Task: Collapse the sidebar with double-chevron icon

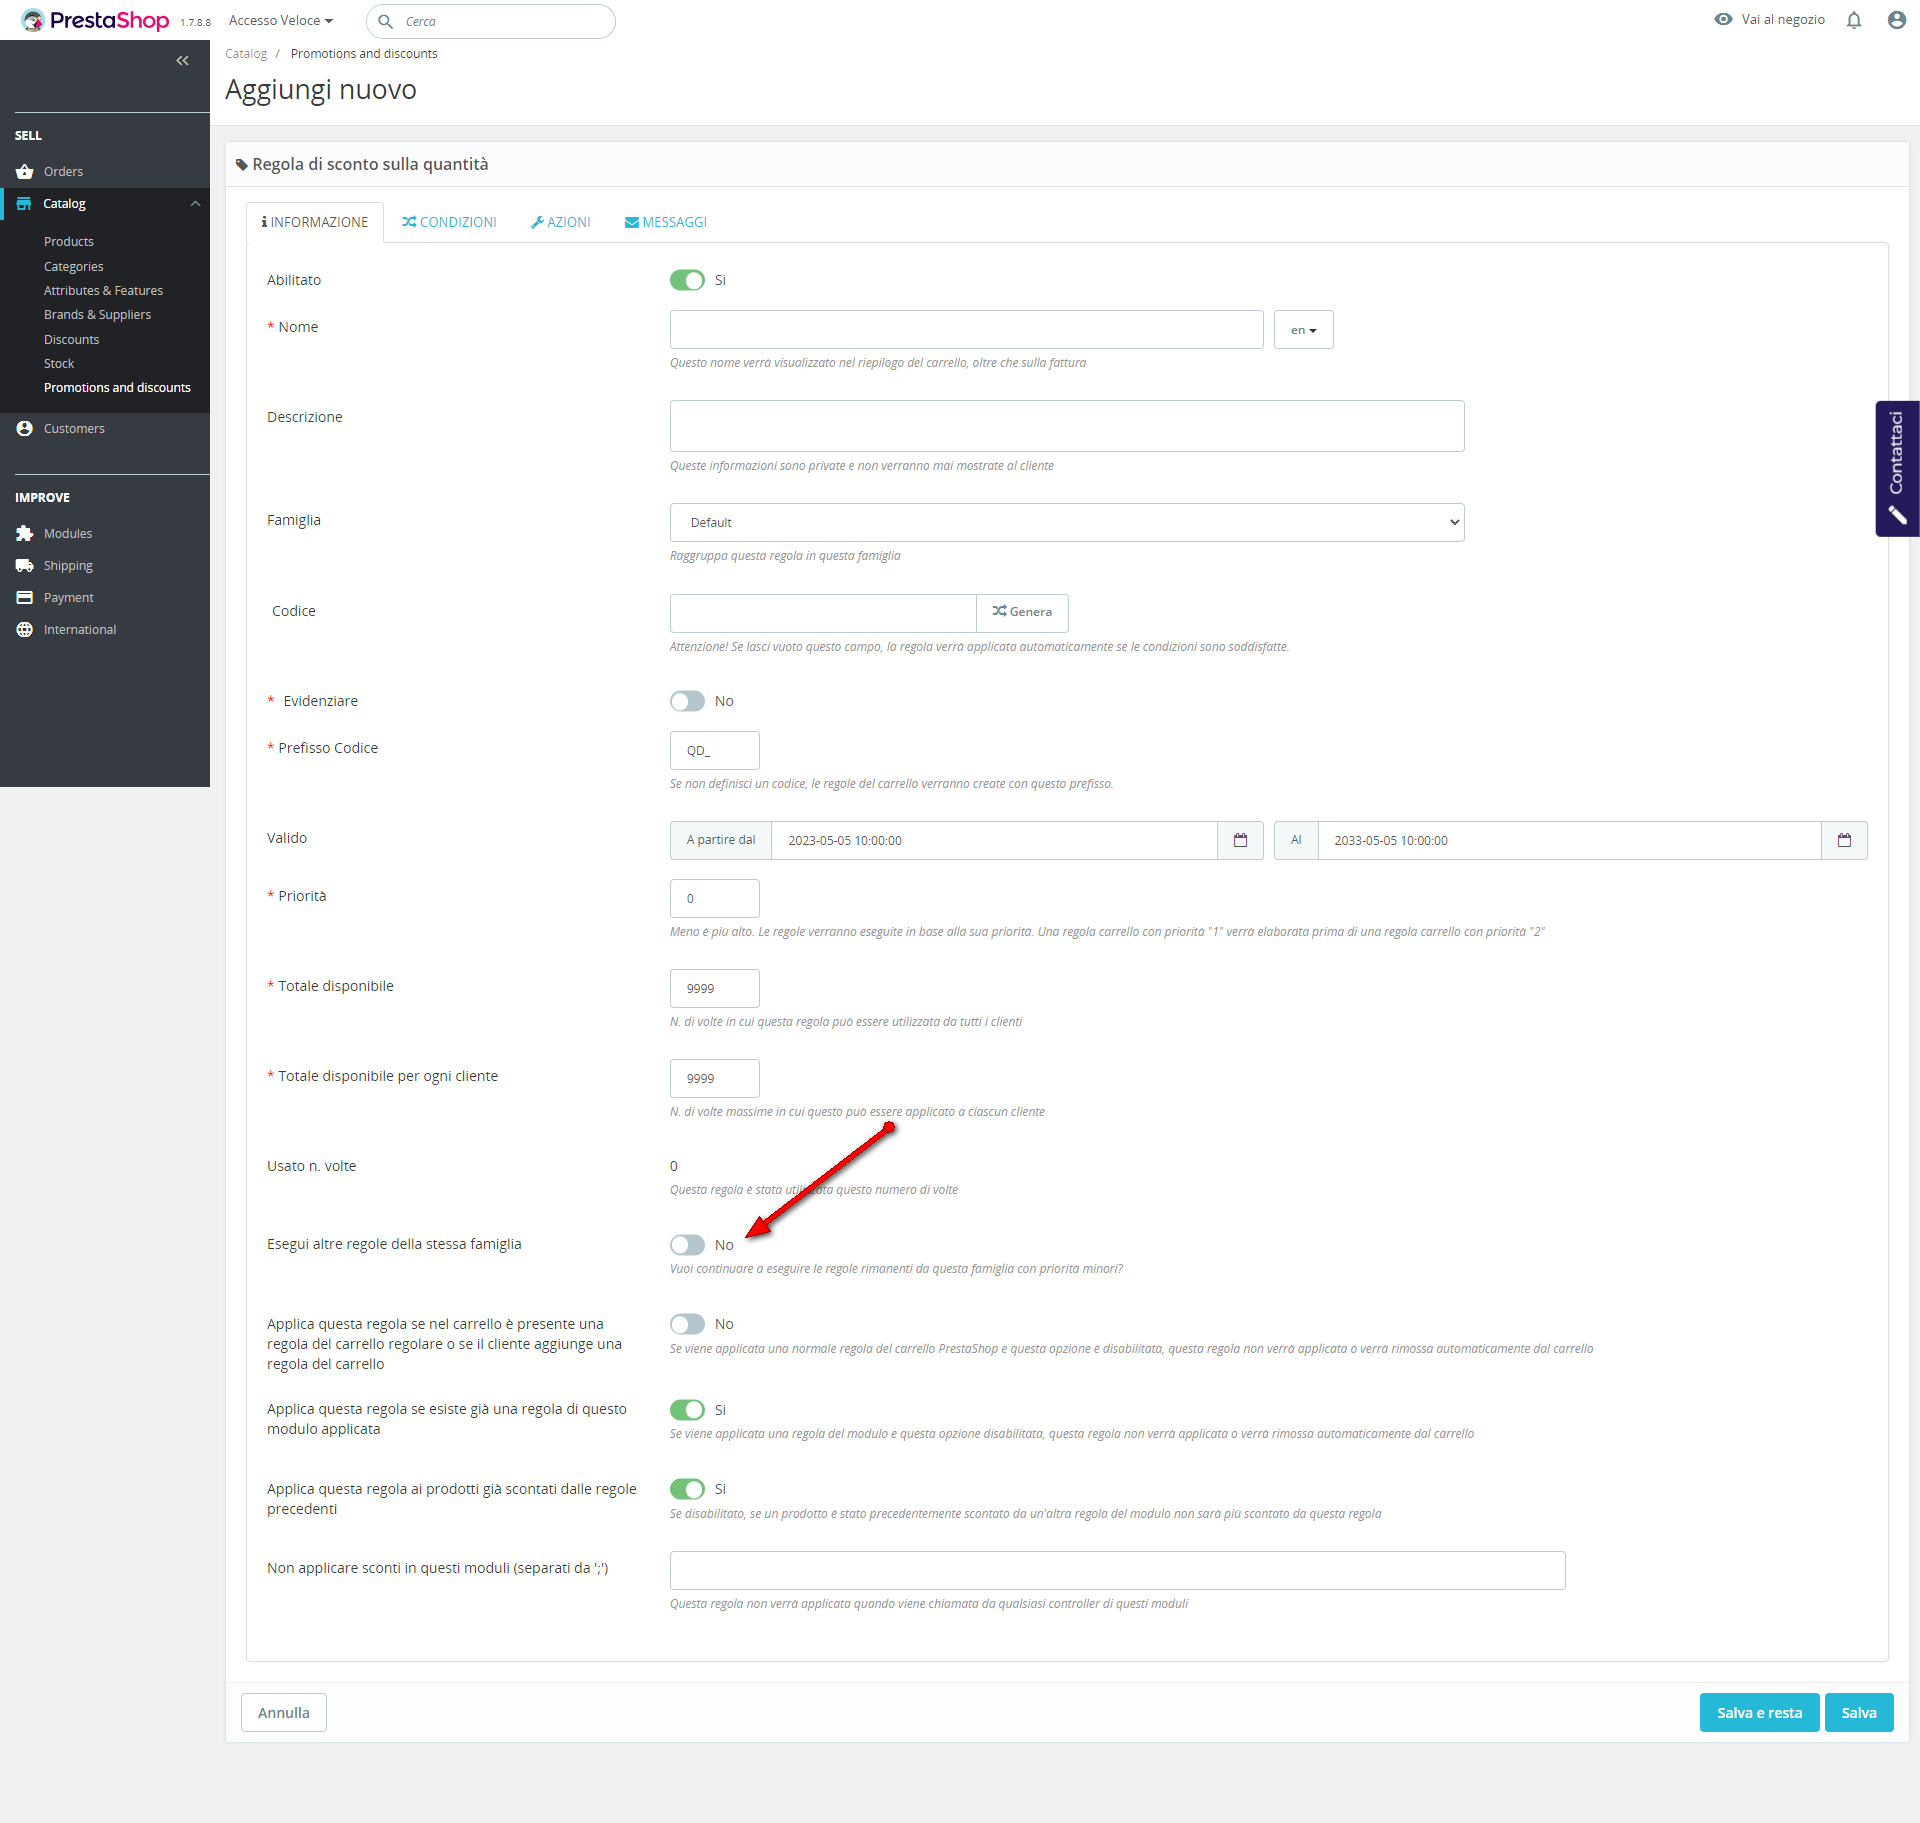Action: click(182, 61)
